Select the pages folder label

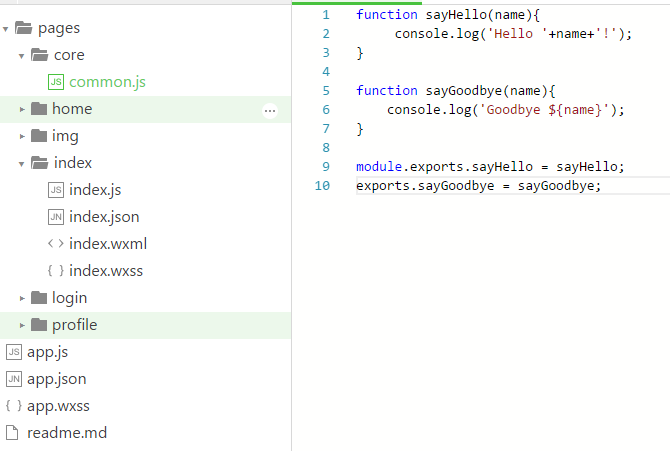click(59, 28)
